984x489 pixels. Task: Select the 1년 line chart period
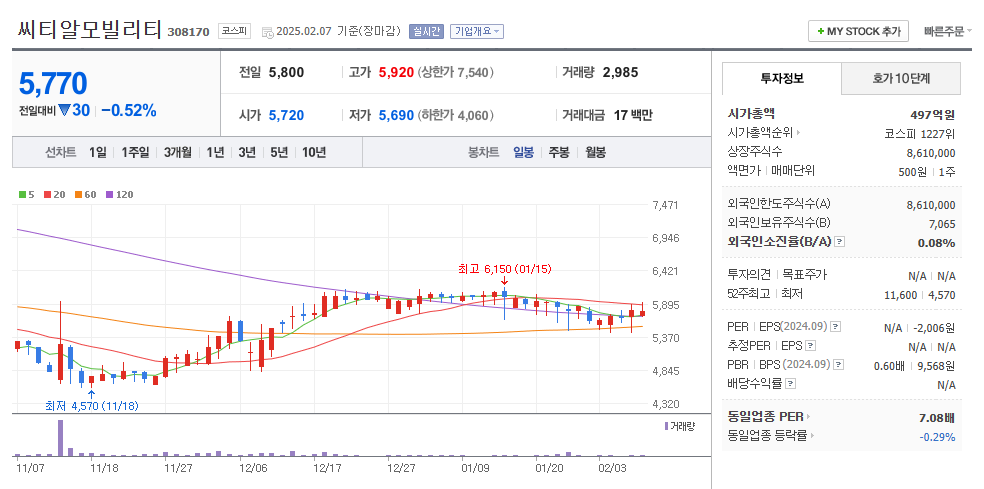(x=215, y=152)
